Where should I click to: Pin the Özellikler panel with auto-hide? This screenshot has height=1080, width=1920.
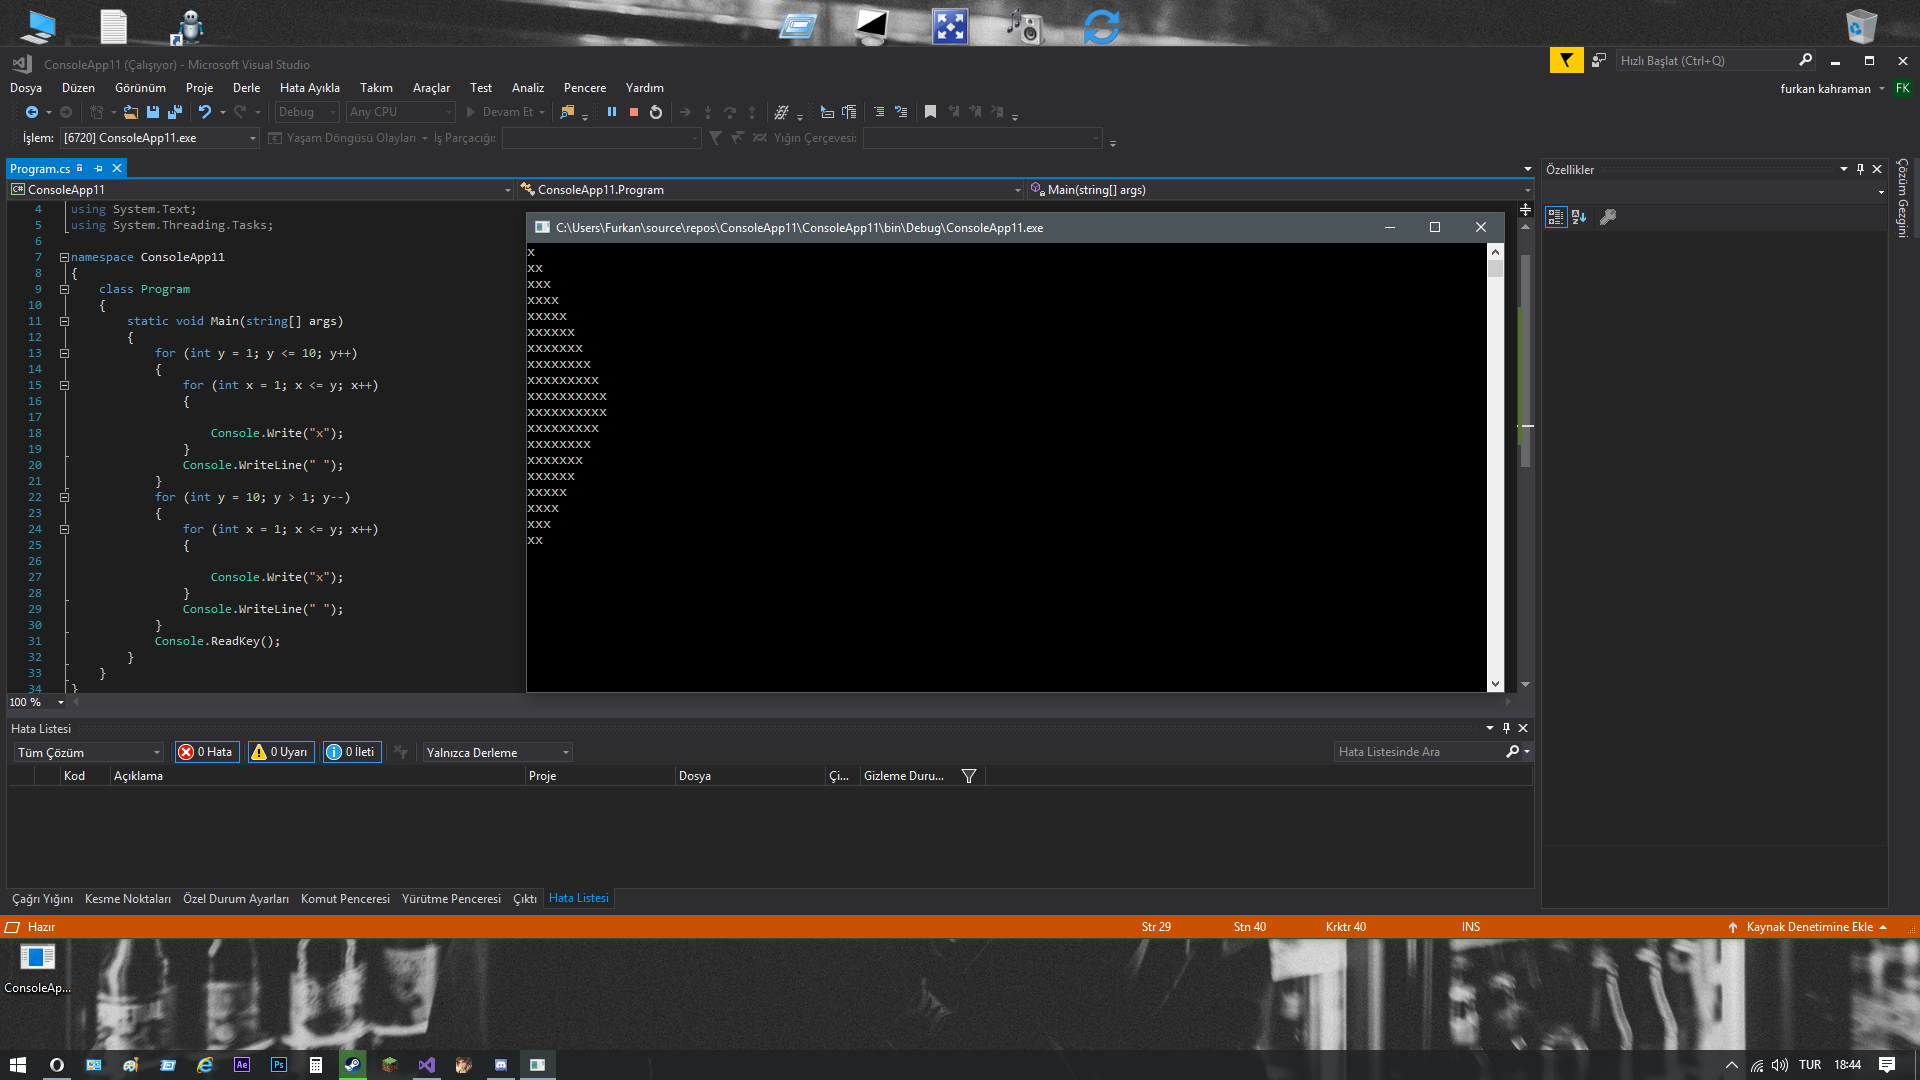coord(1860,169)
